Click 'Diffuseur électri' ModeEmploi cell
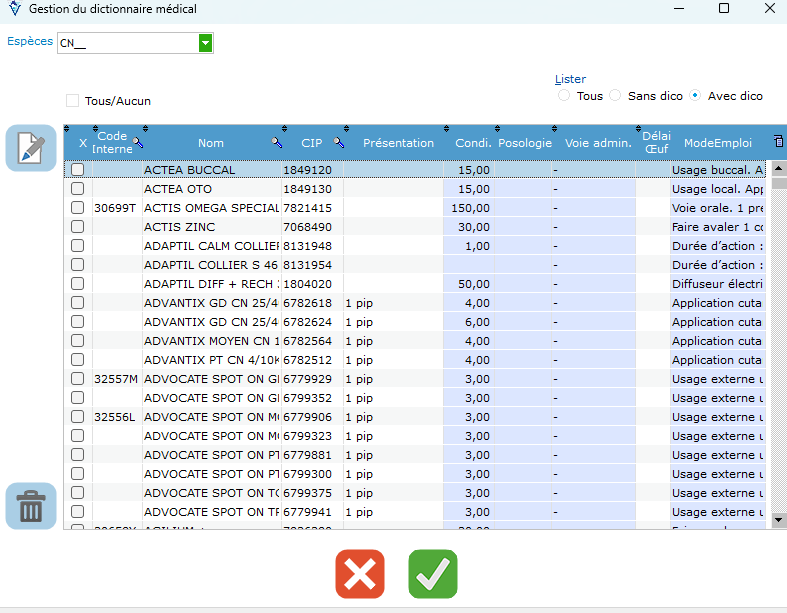Screen dimensions: 787x613 718,284
